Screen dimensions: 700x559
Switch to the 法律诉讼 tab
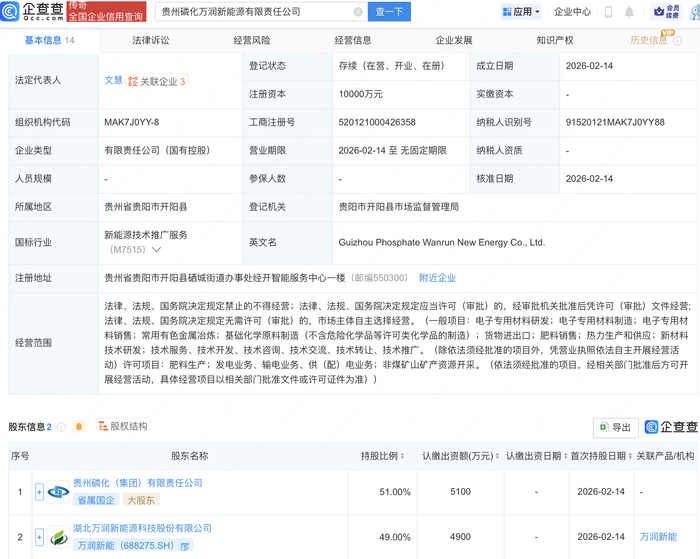pos(150,41)
